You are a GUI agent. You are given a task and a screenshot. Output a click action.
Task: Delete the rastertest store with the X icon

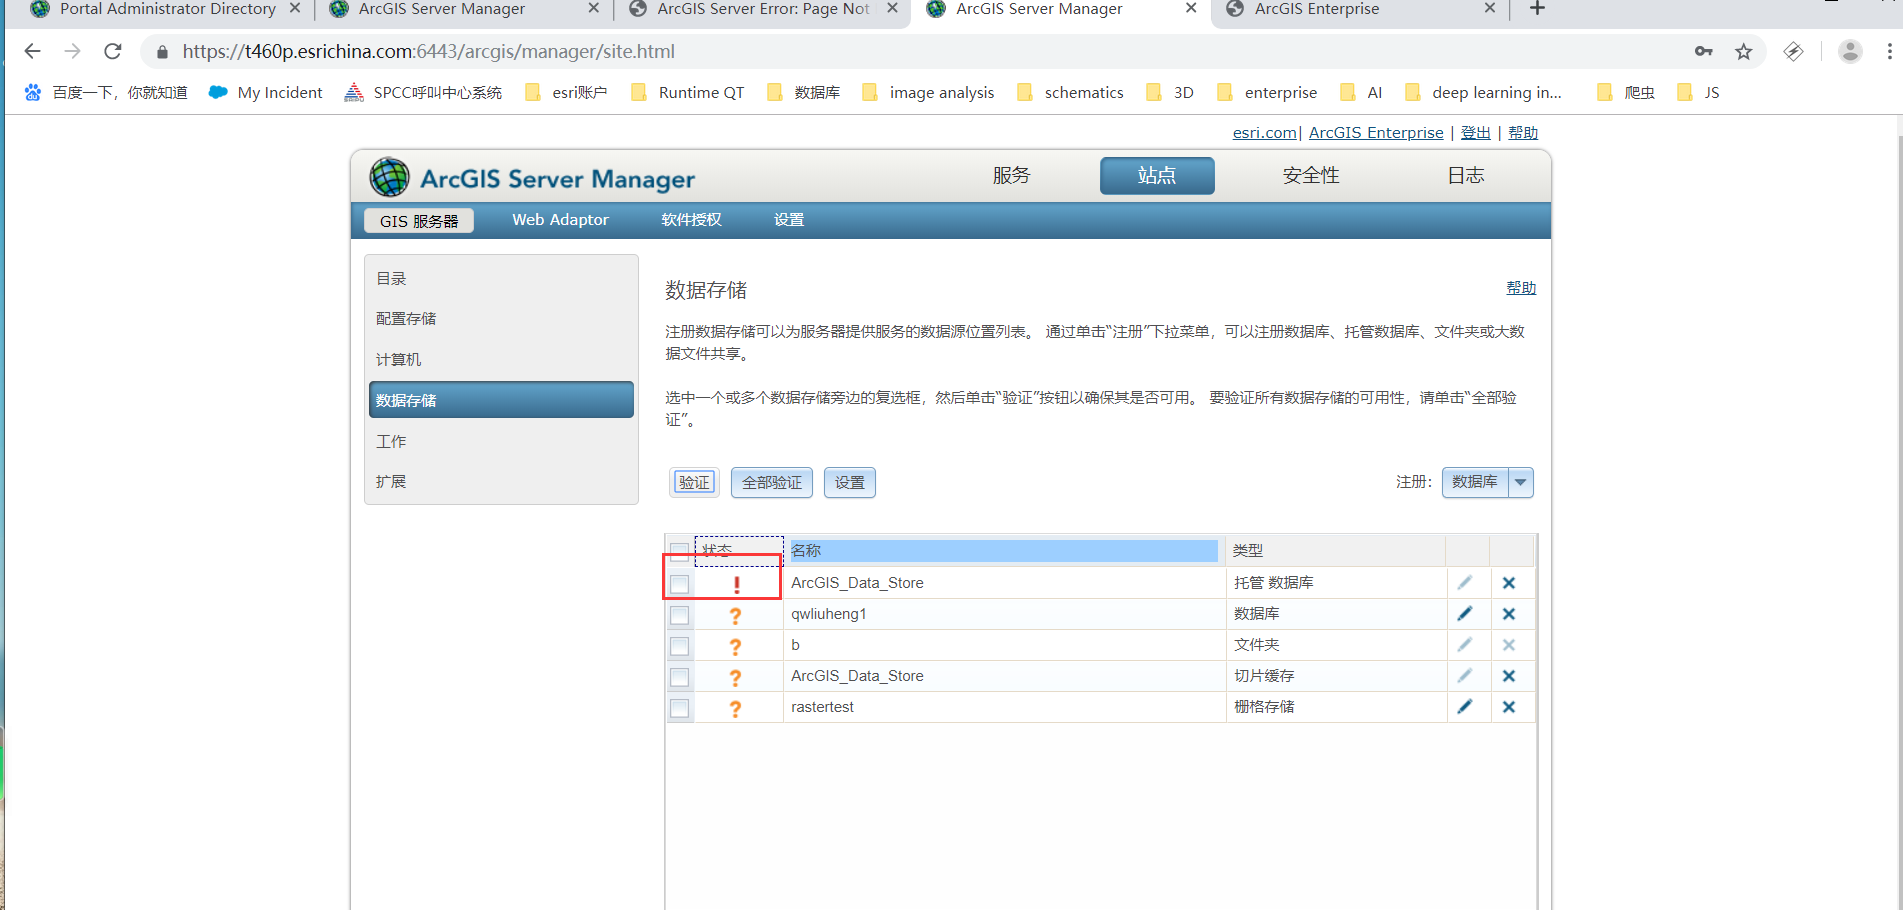[1509, 707]
